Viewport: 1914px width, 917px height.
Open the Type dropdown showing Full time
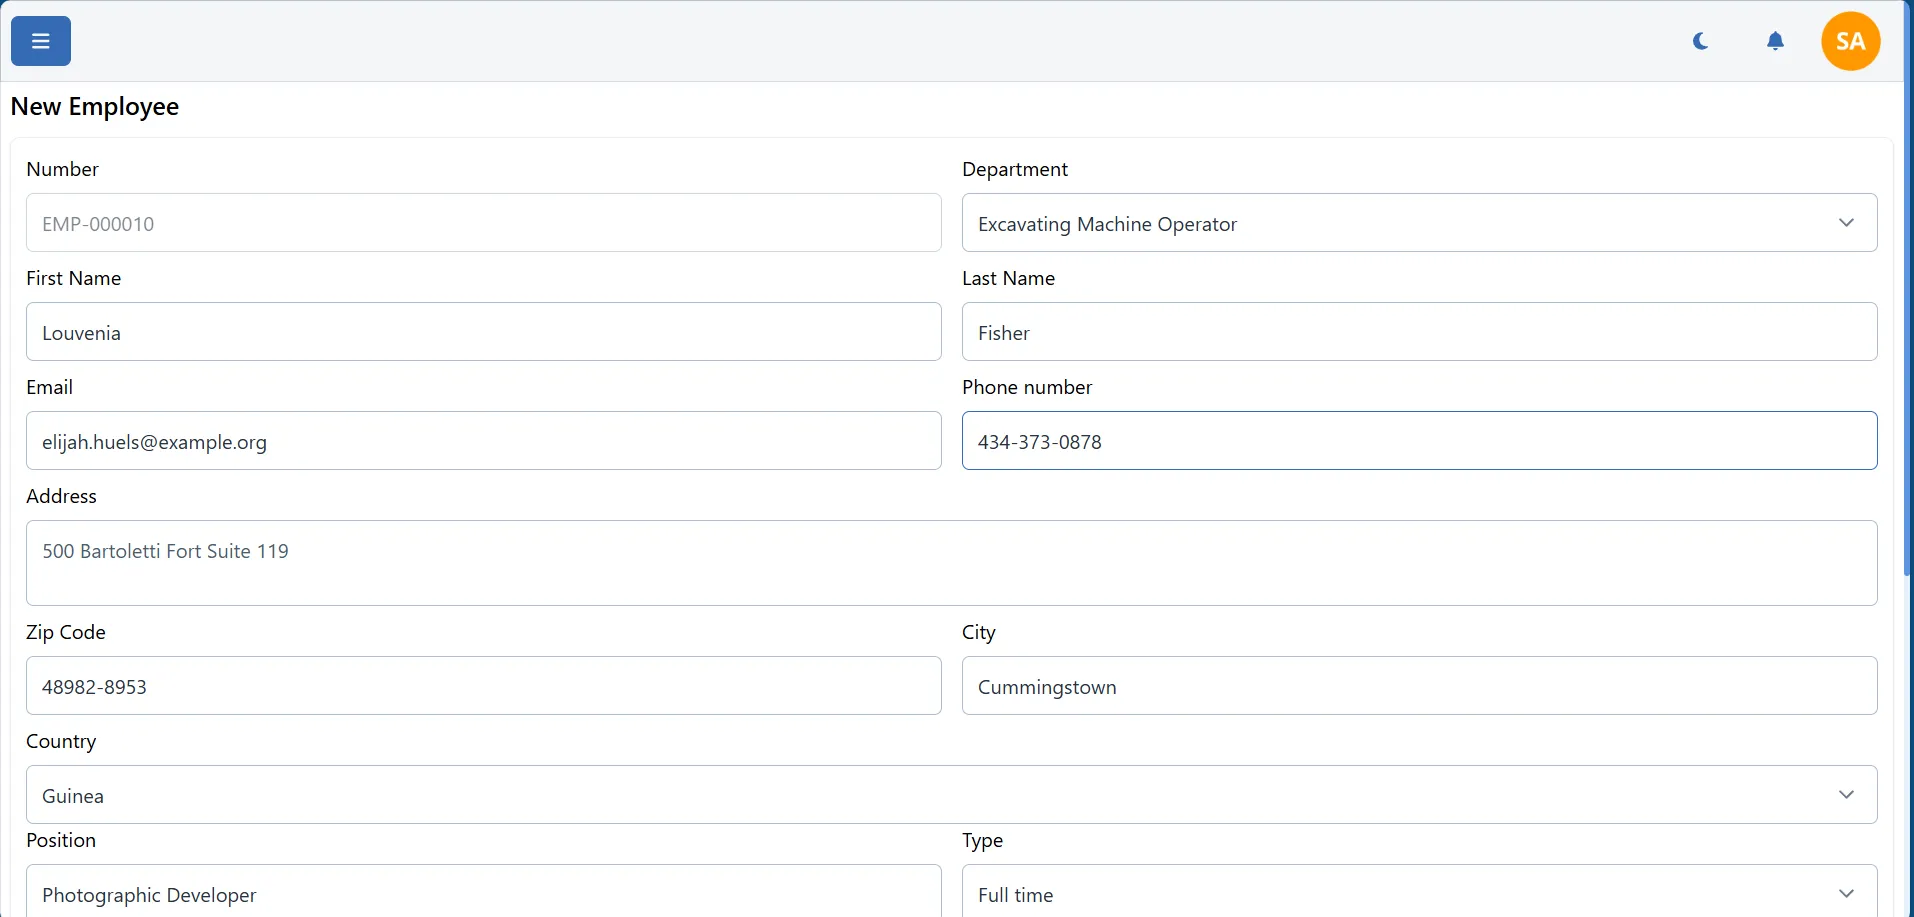pos(1400,894)
